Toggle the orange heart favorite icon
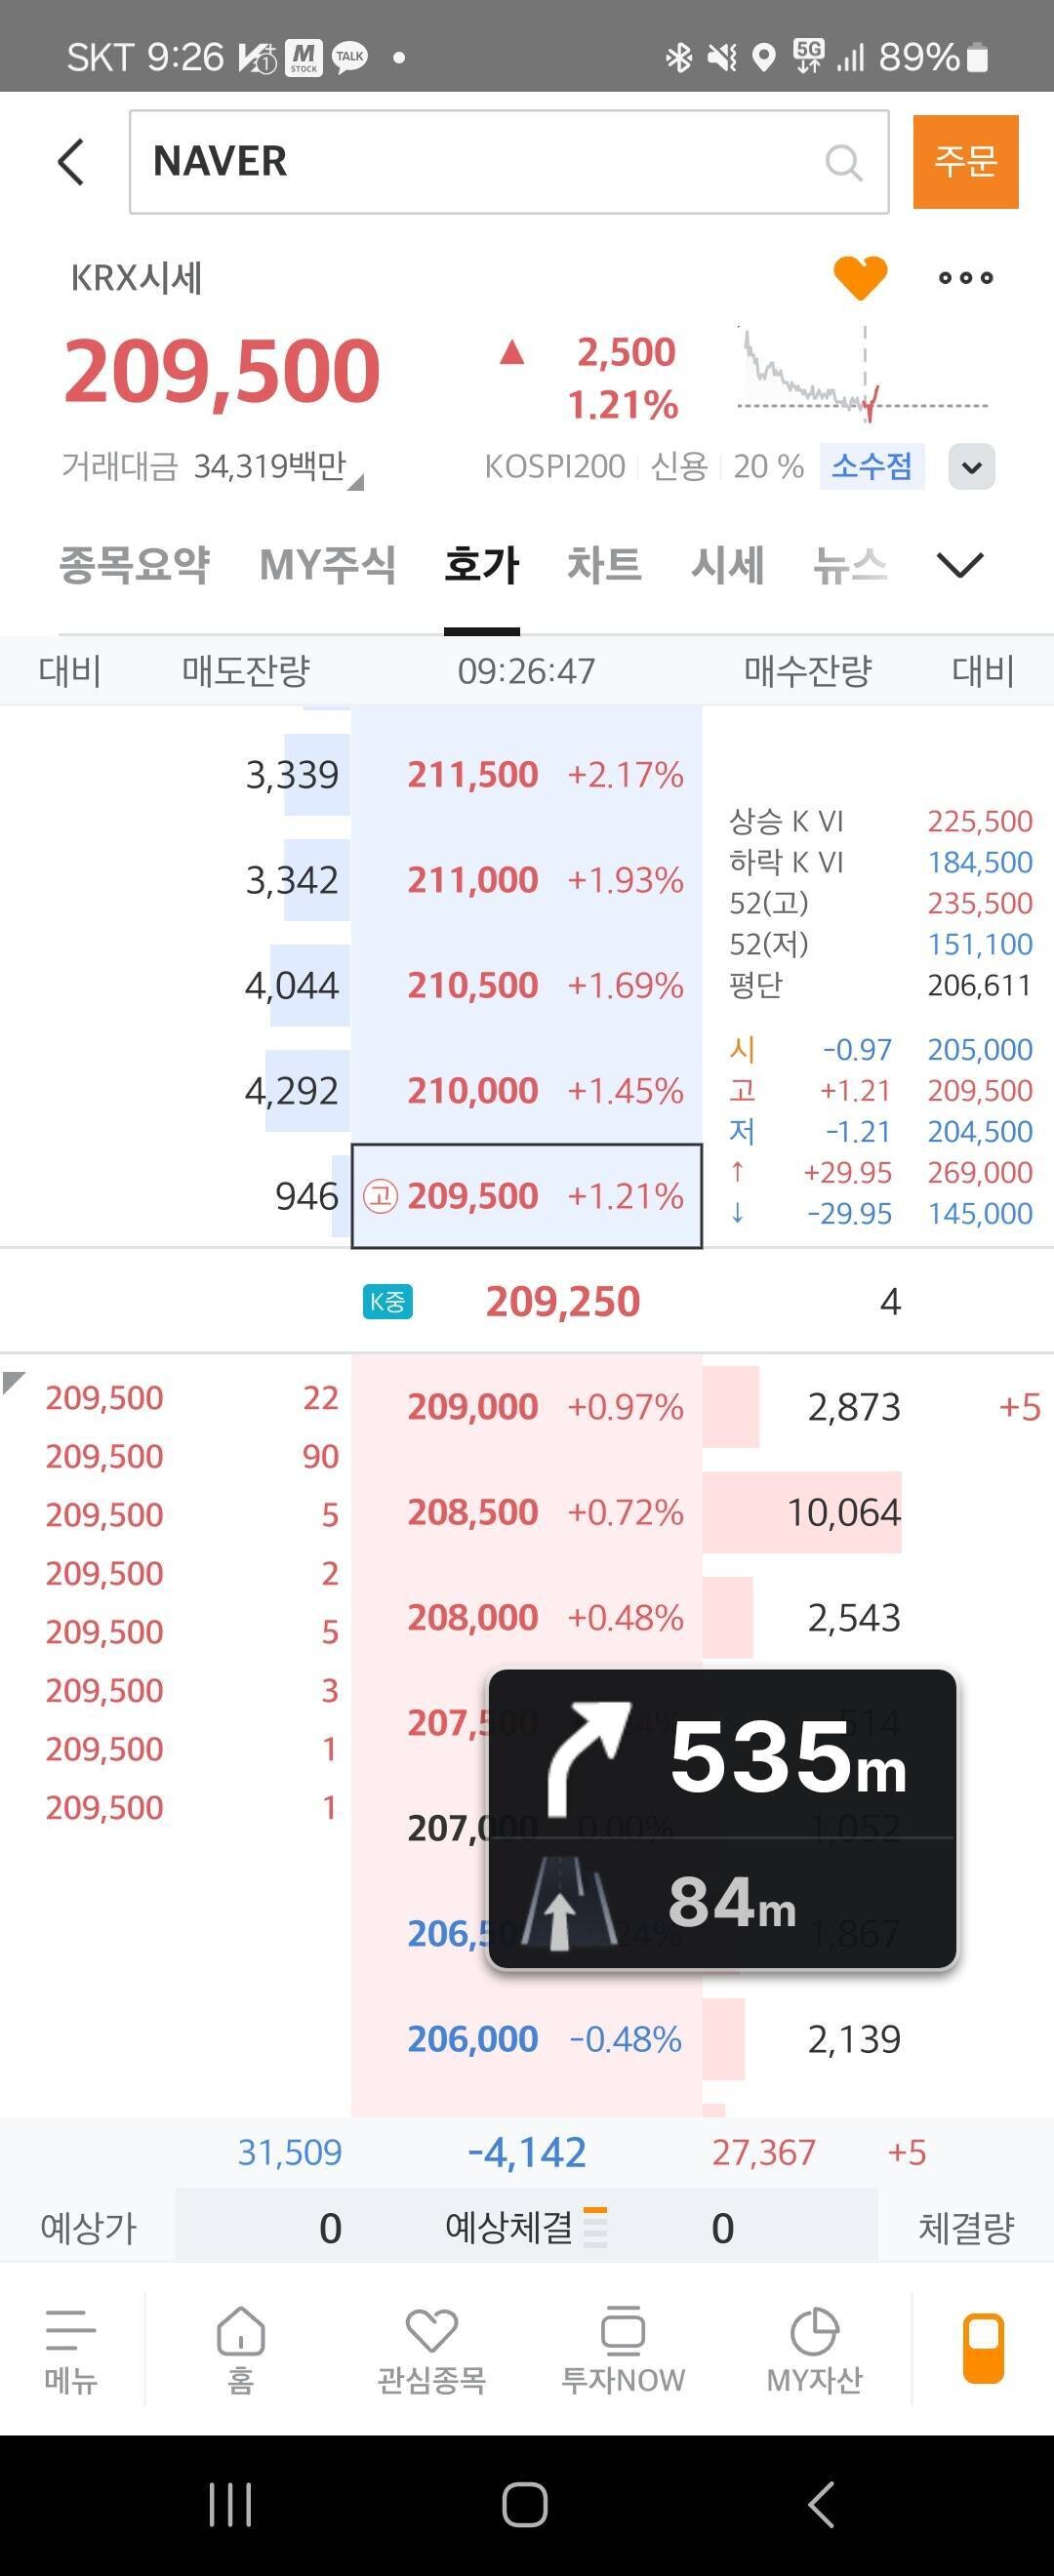1054x2576 pixels. 860,277
